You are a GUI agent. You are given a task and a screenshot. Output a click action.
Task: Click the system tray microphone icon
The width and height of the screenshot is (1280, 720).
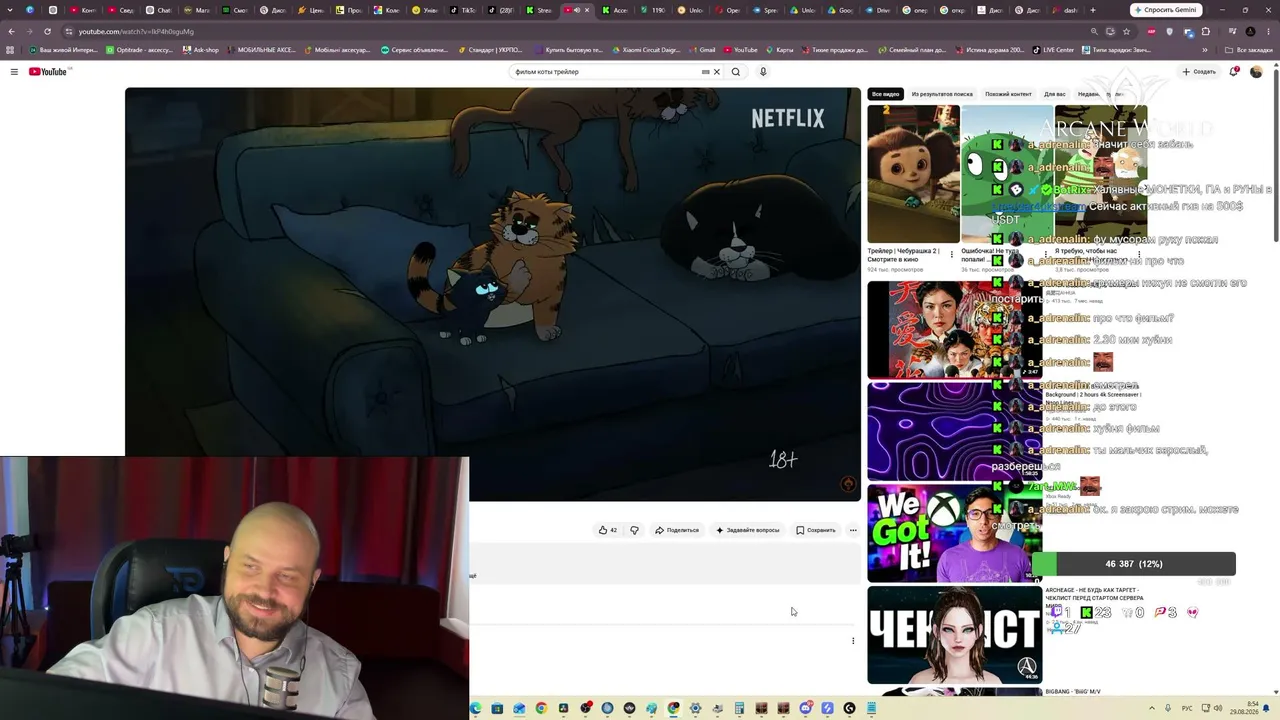tap(1168, 708)
